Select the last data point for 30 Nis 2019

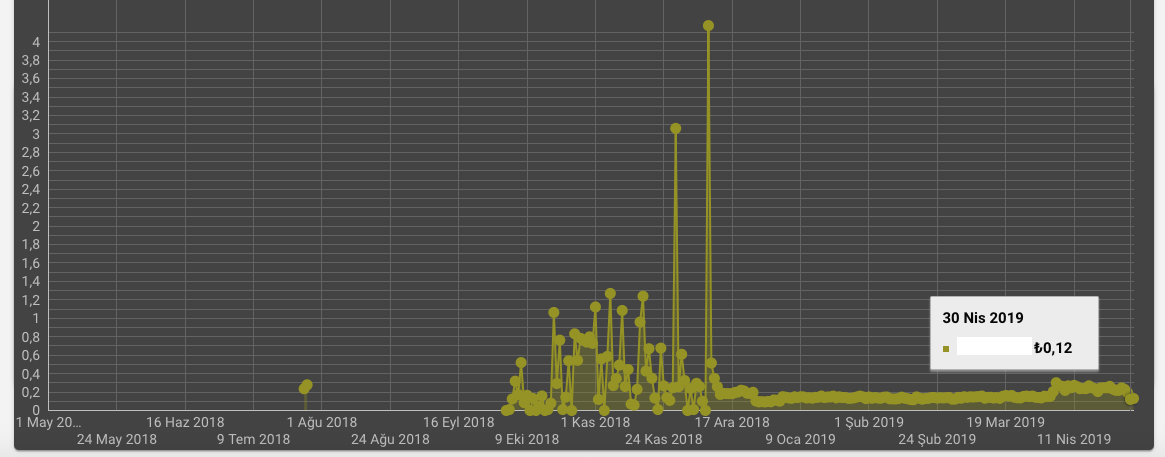pos(1132,398)
